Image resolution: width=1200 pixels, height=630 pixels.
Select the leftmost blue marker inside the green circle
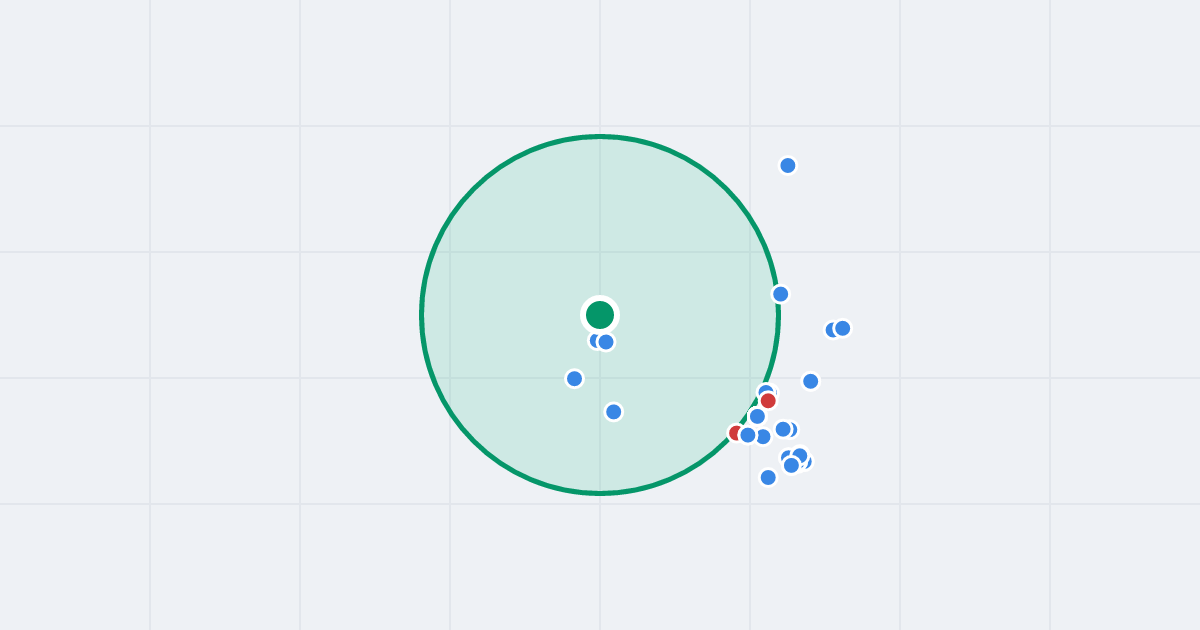pos(574,378)
